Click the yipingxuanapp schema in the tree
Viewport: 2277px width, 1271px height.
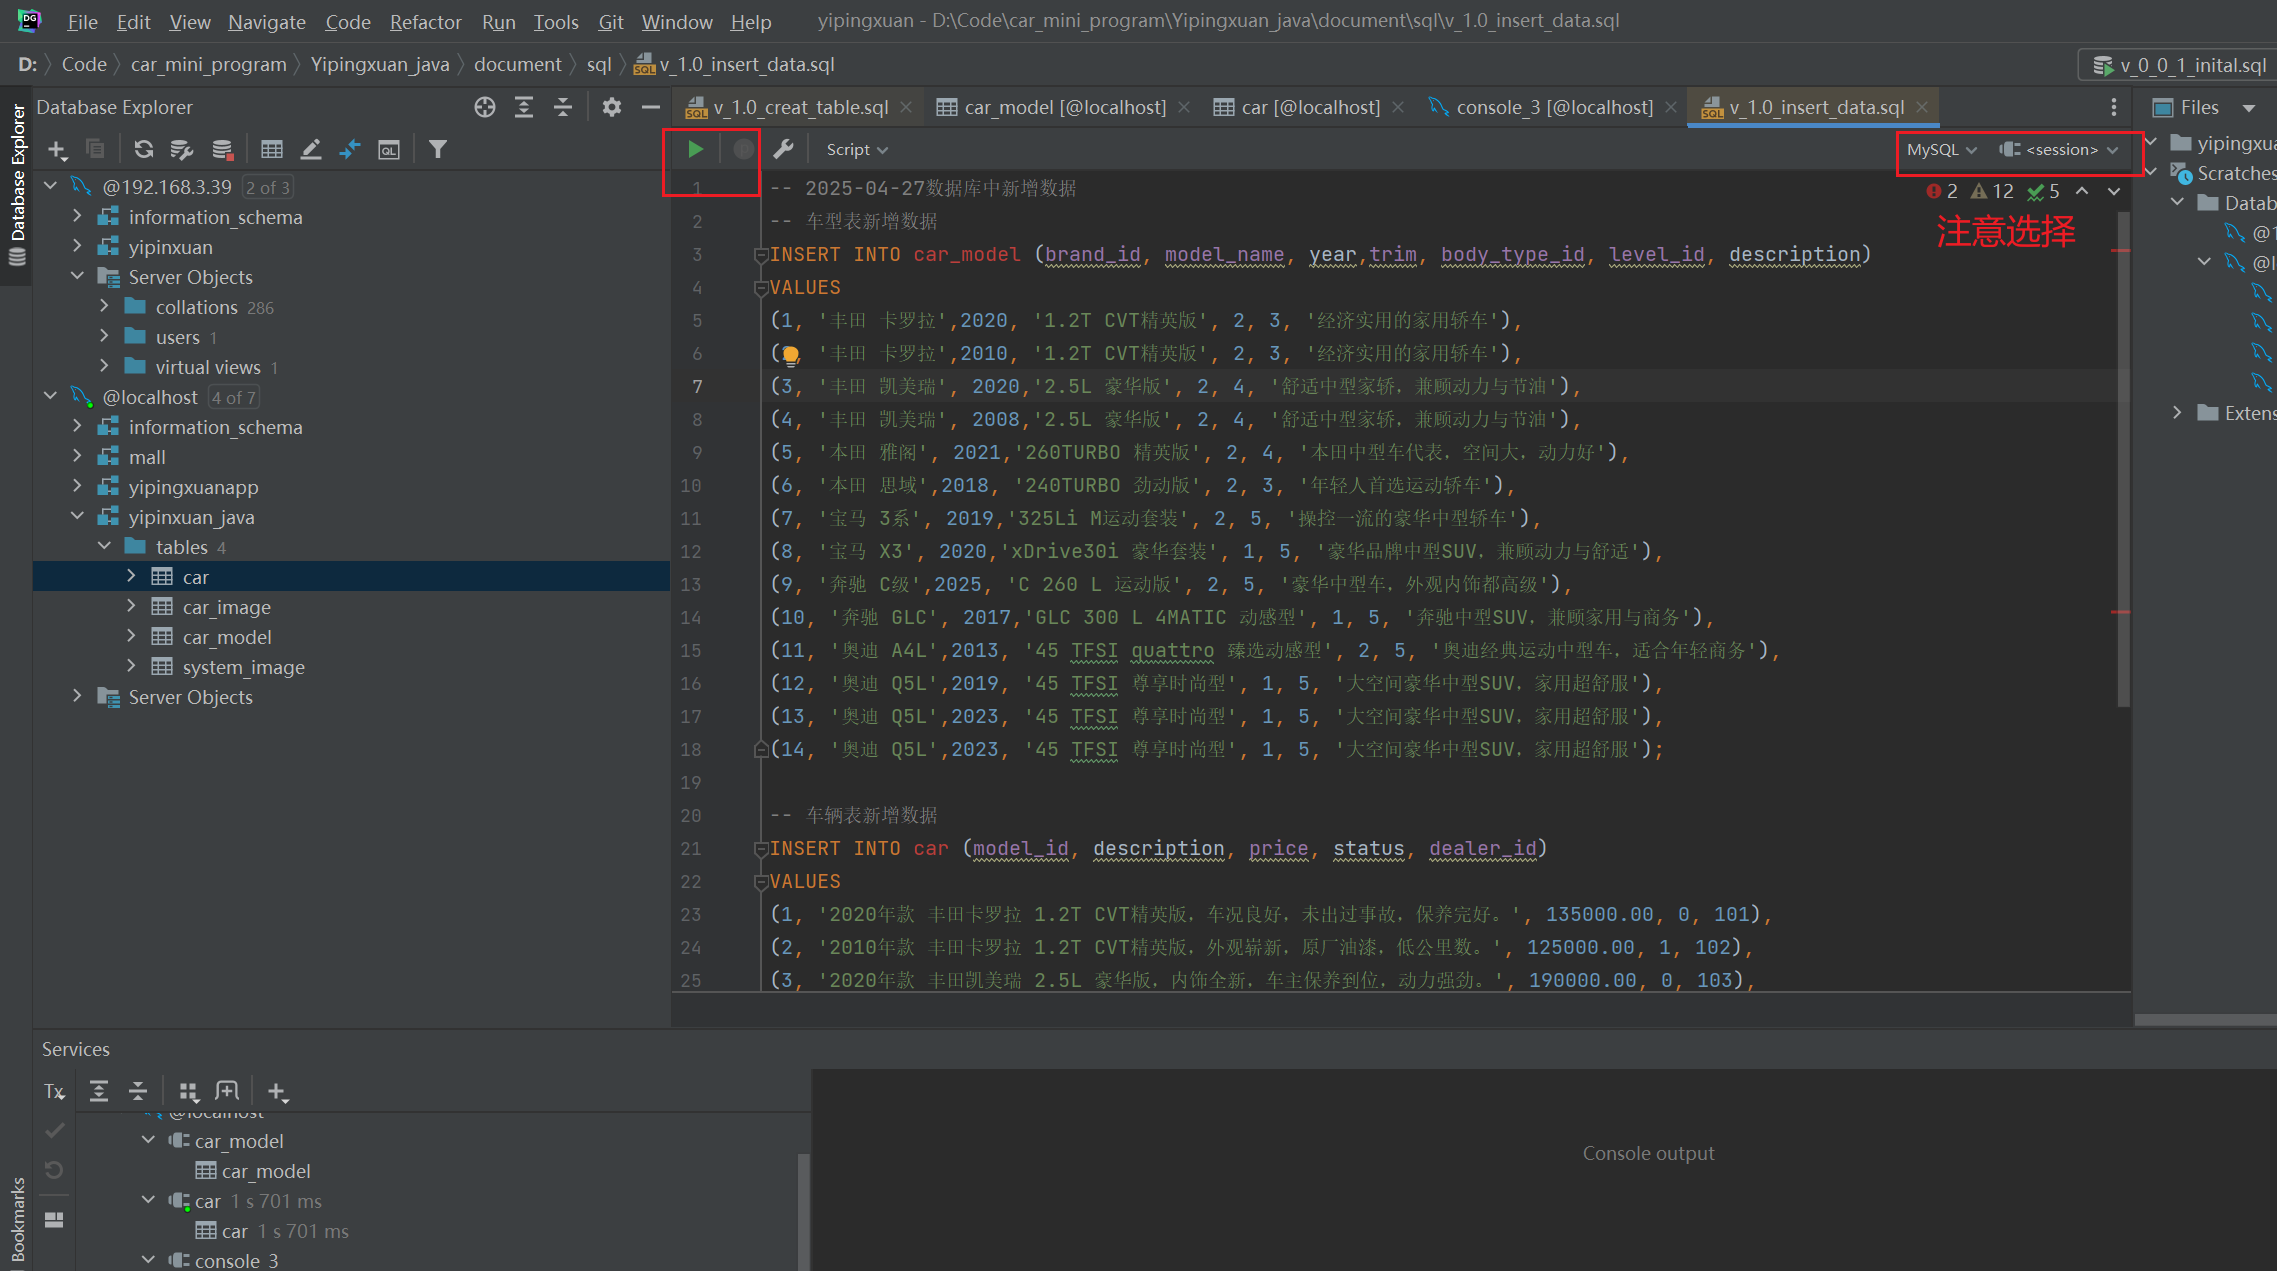(x=193, y=487)
